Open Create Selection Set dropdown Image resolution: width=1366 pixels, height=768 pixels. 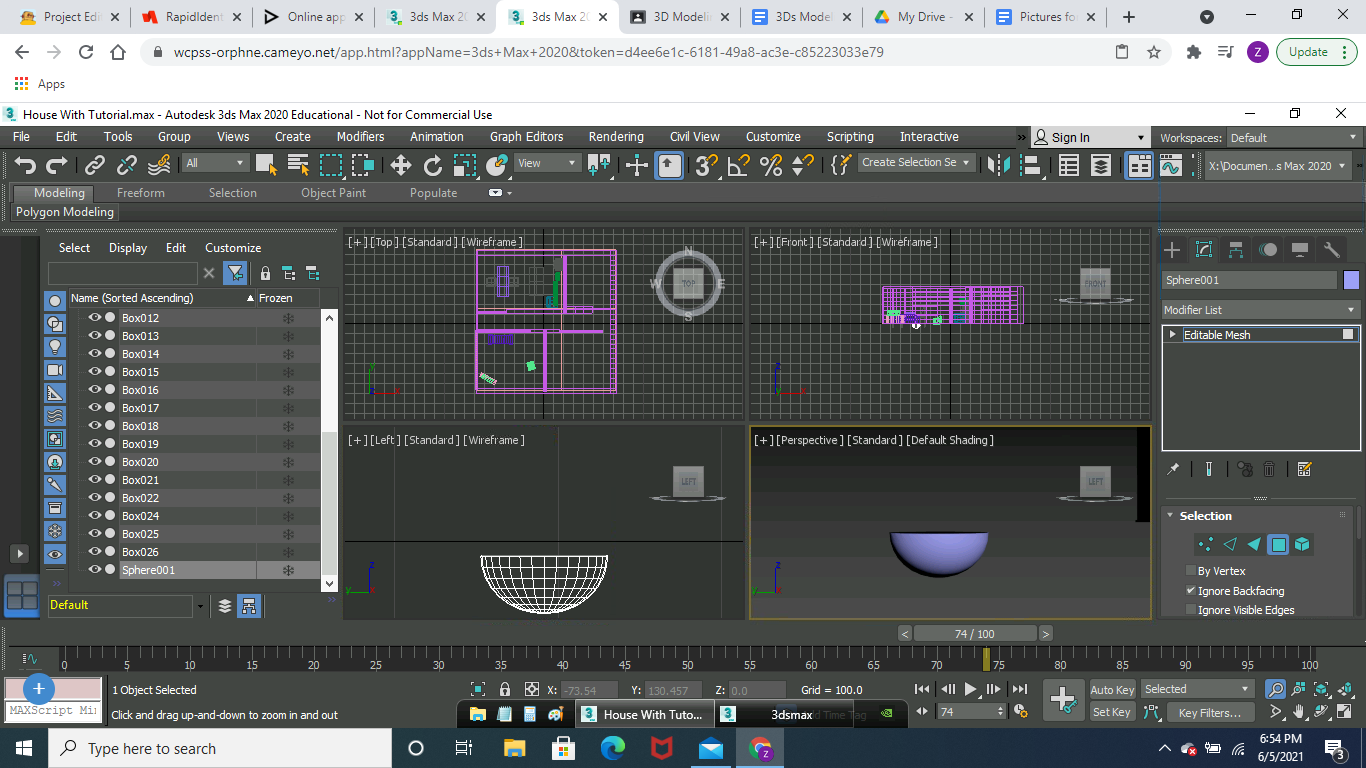(916, 162)
